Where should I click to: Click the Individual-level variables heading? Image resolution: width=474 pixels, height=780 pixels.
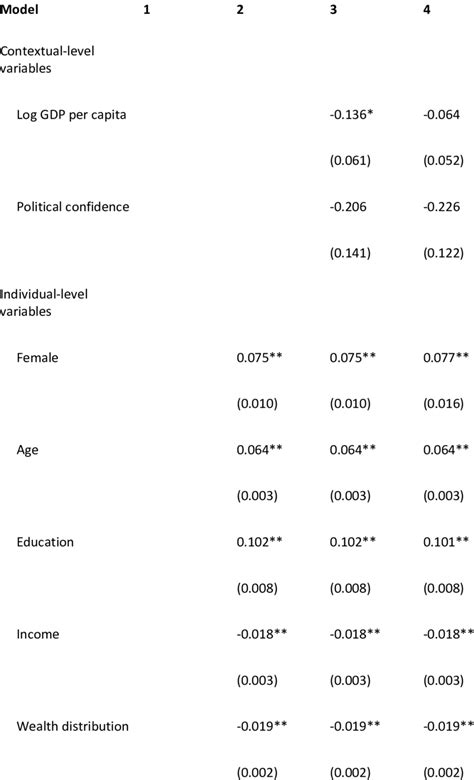tap(44, 302)
